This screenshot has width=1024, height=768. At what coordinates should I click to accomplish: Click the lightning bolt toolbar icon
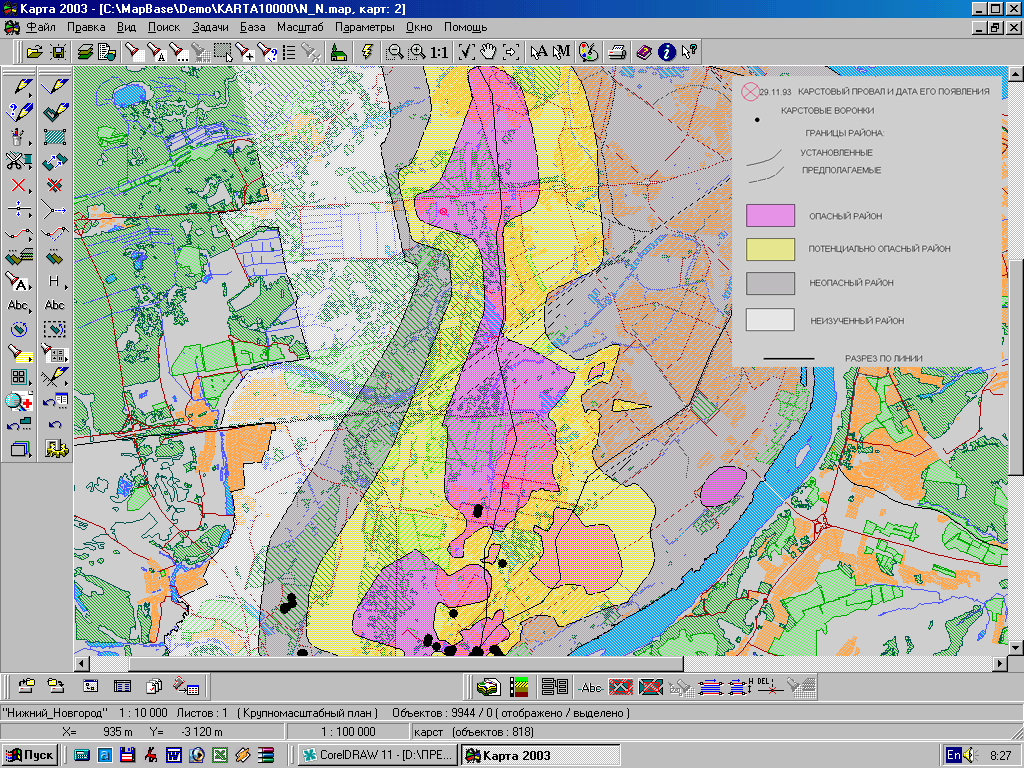[367, 51]
